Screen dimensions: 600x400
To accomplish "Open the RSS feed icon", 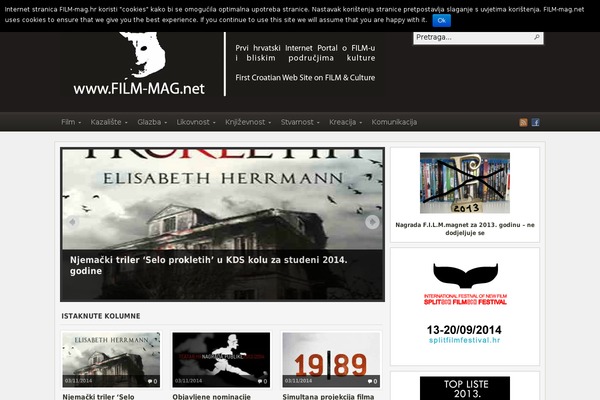I will coord(523,122).
